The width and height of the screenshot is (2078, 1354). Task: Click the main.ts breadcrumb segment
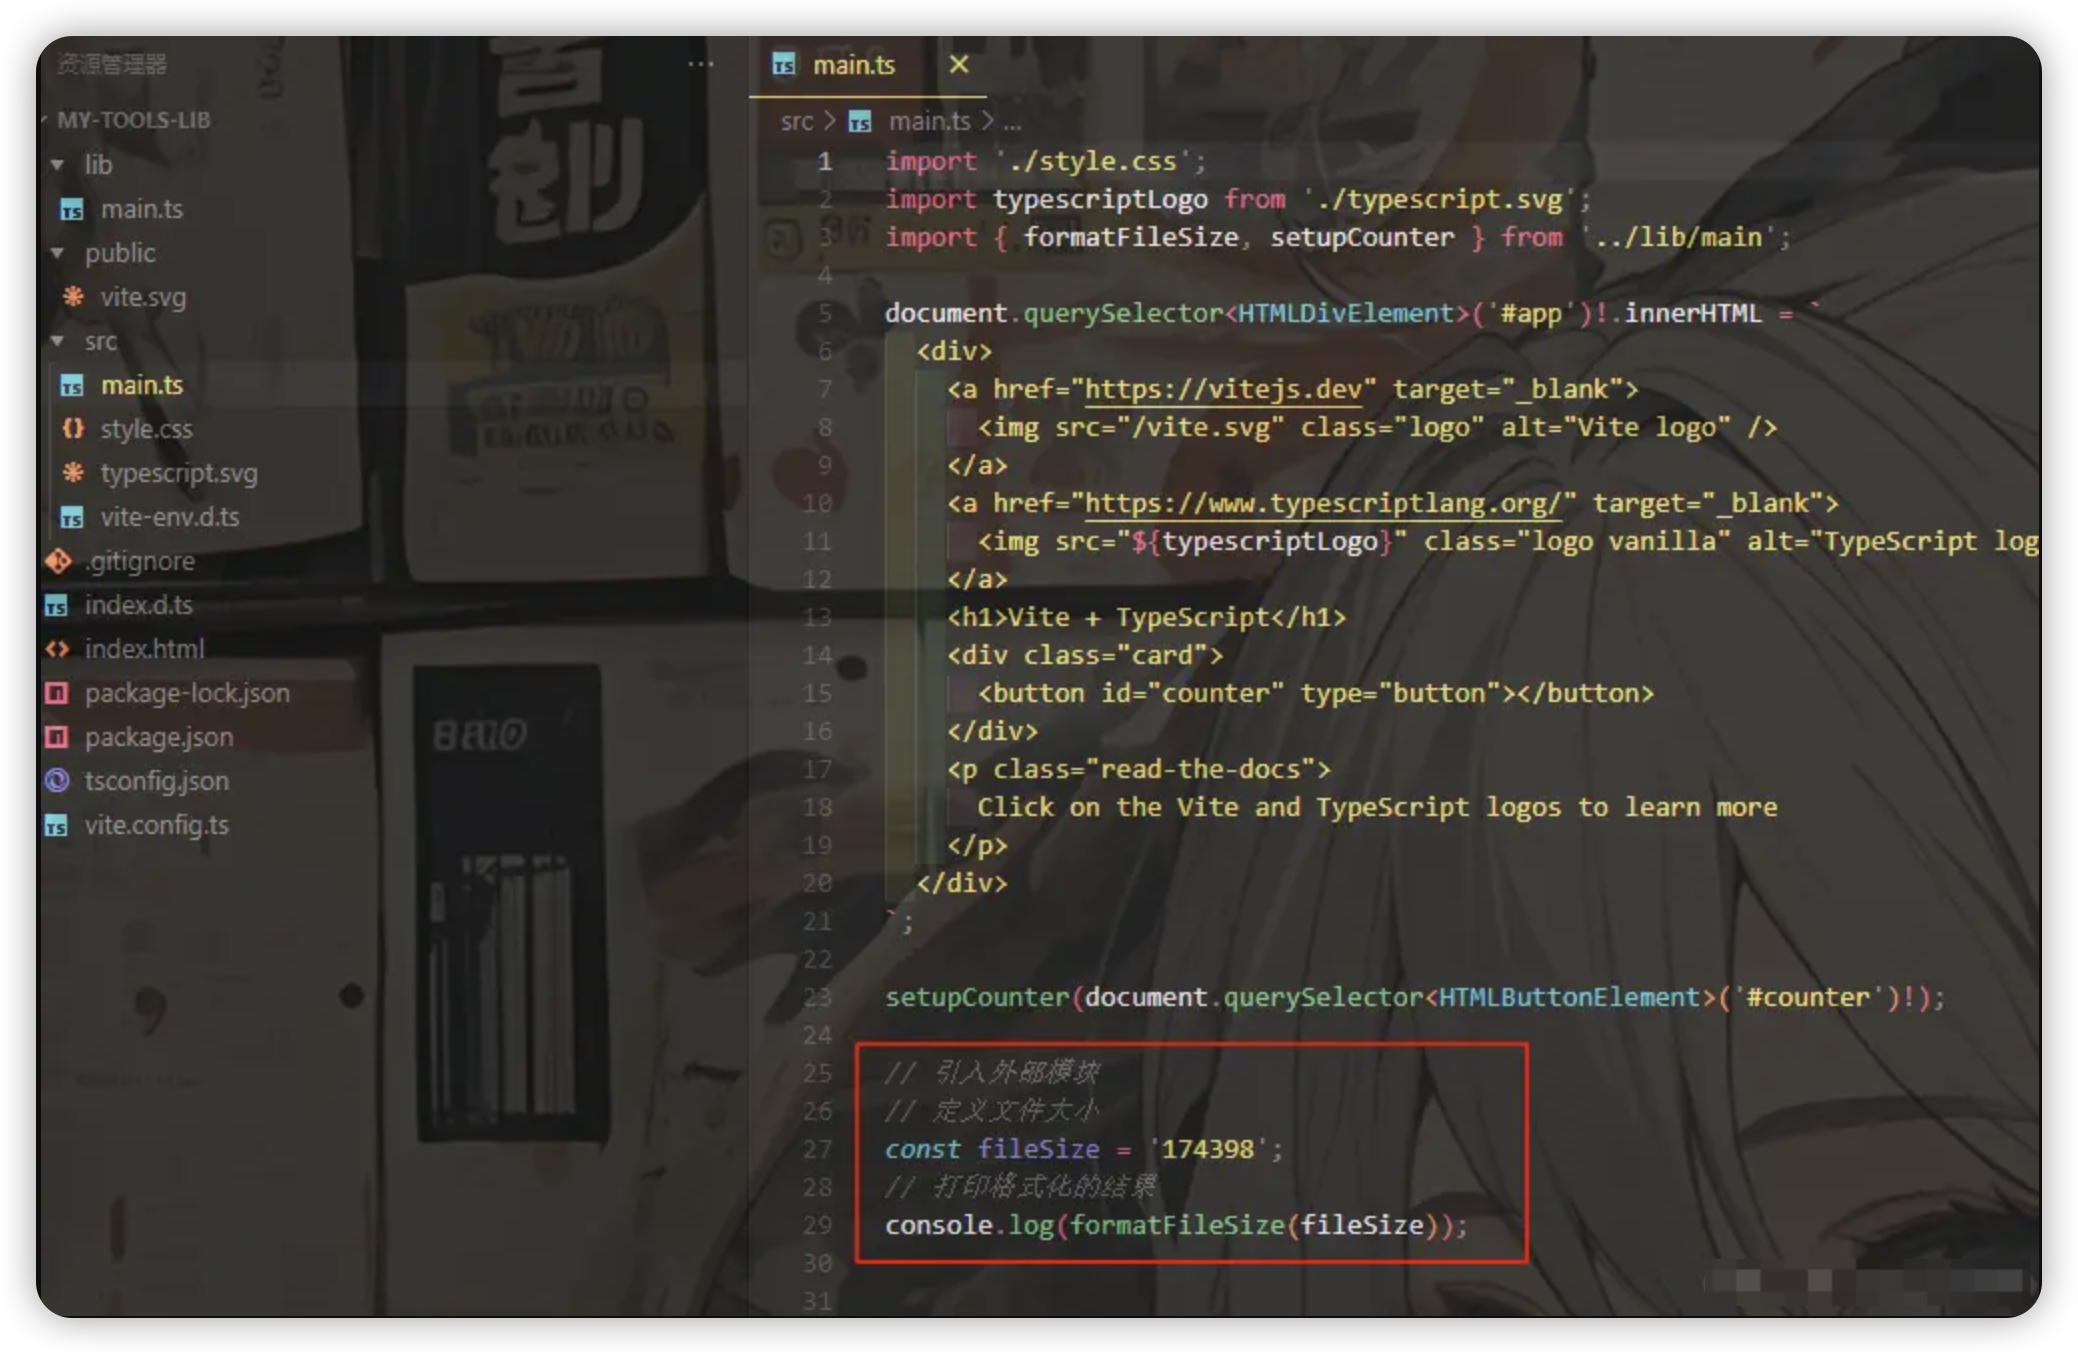point(930,121)
